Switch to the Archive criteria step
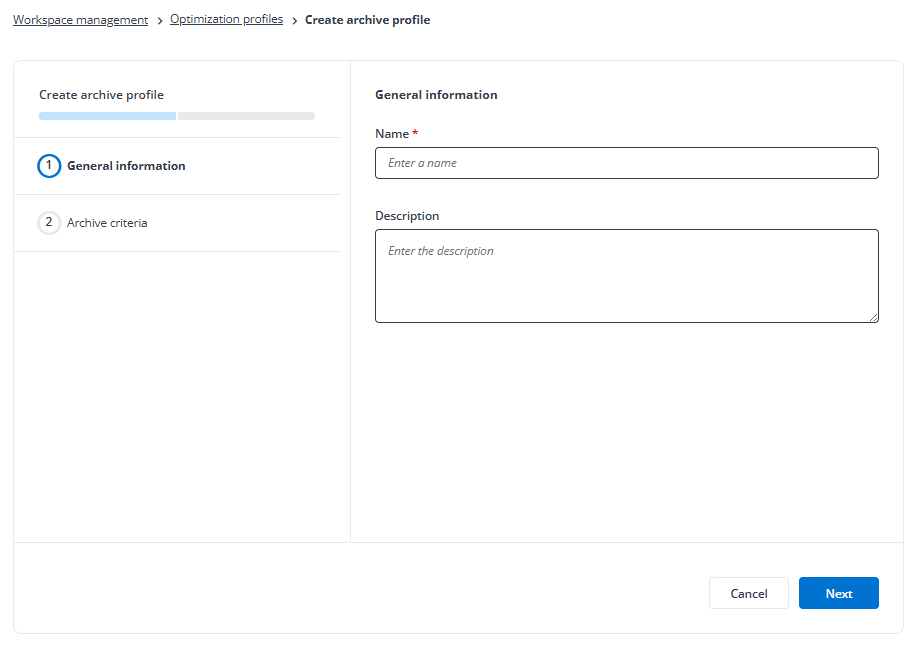The height and width of the screenshot is (648, 921). [x=107, y=222]
